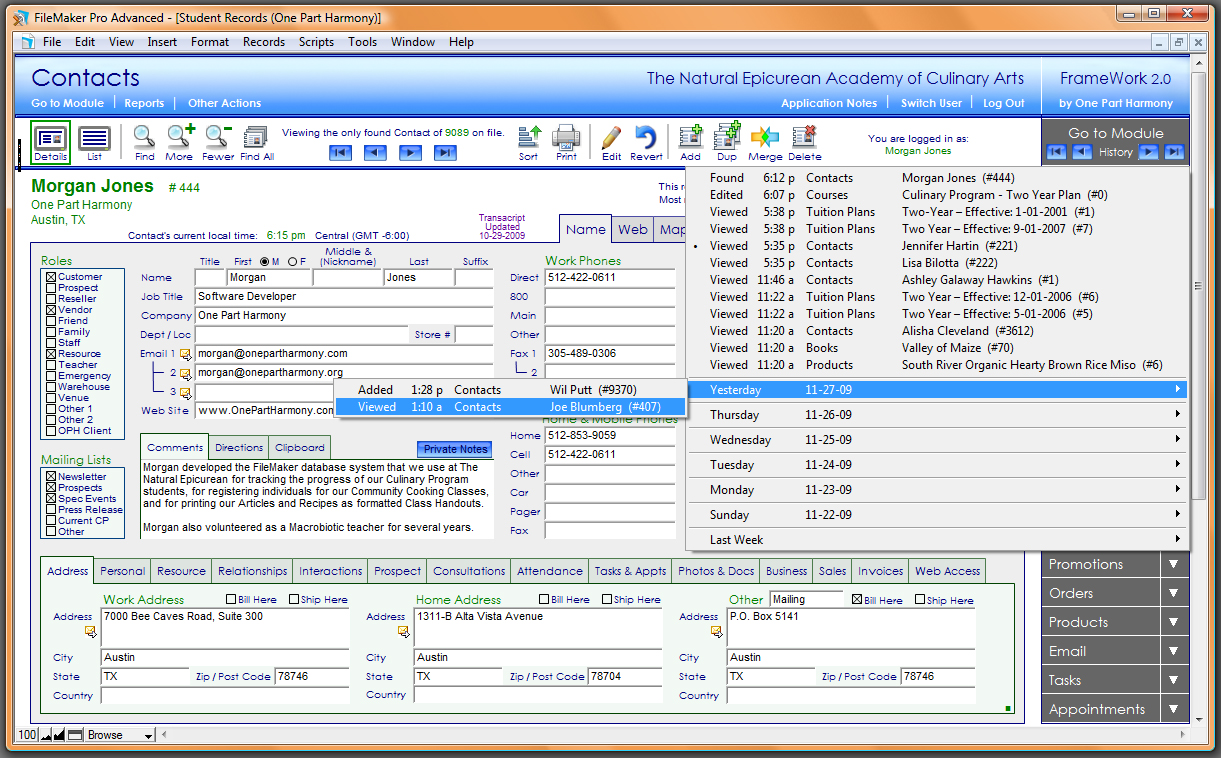Enable Press Release mailing list checkbox

click(x=51, y=510)
